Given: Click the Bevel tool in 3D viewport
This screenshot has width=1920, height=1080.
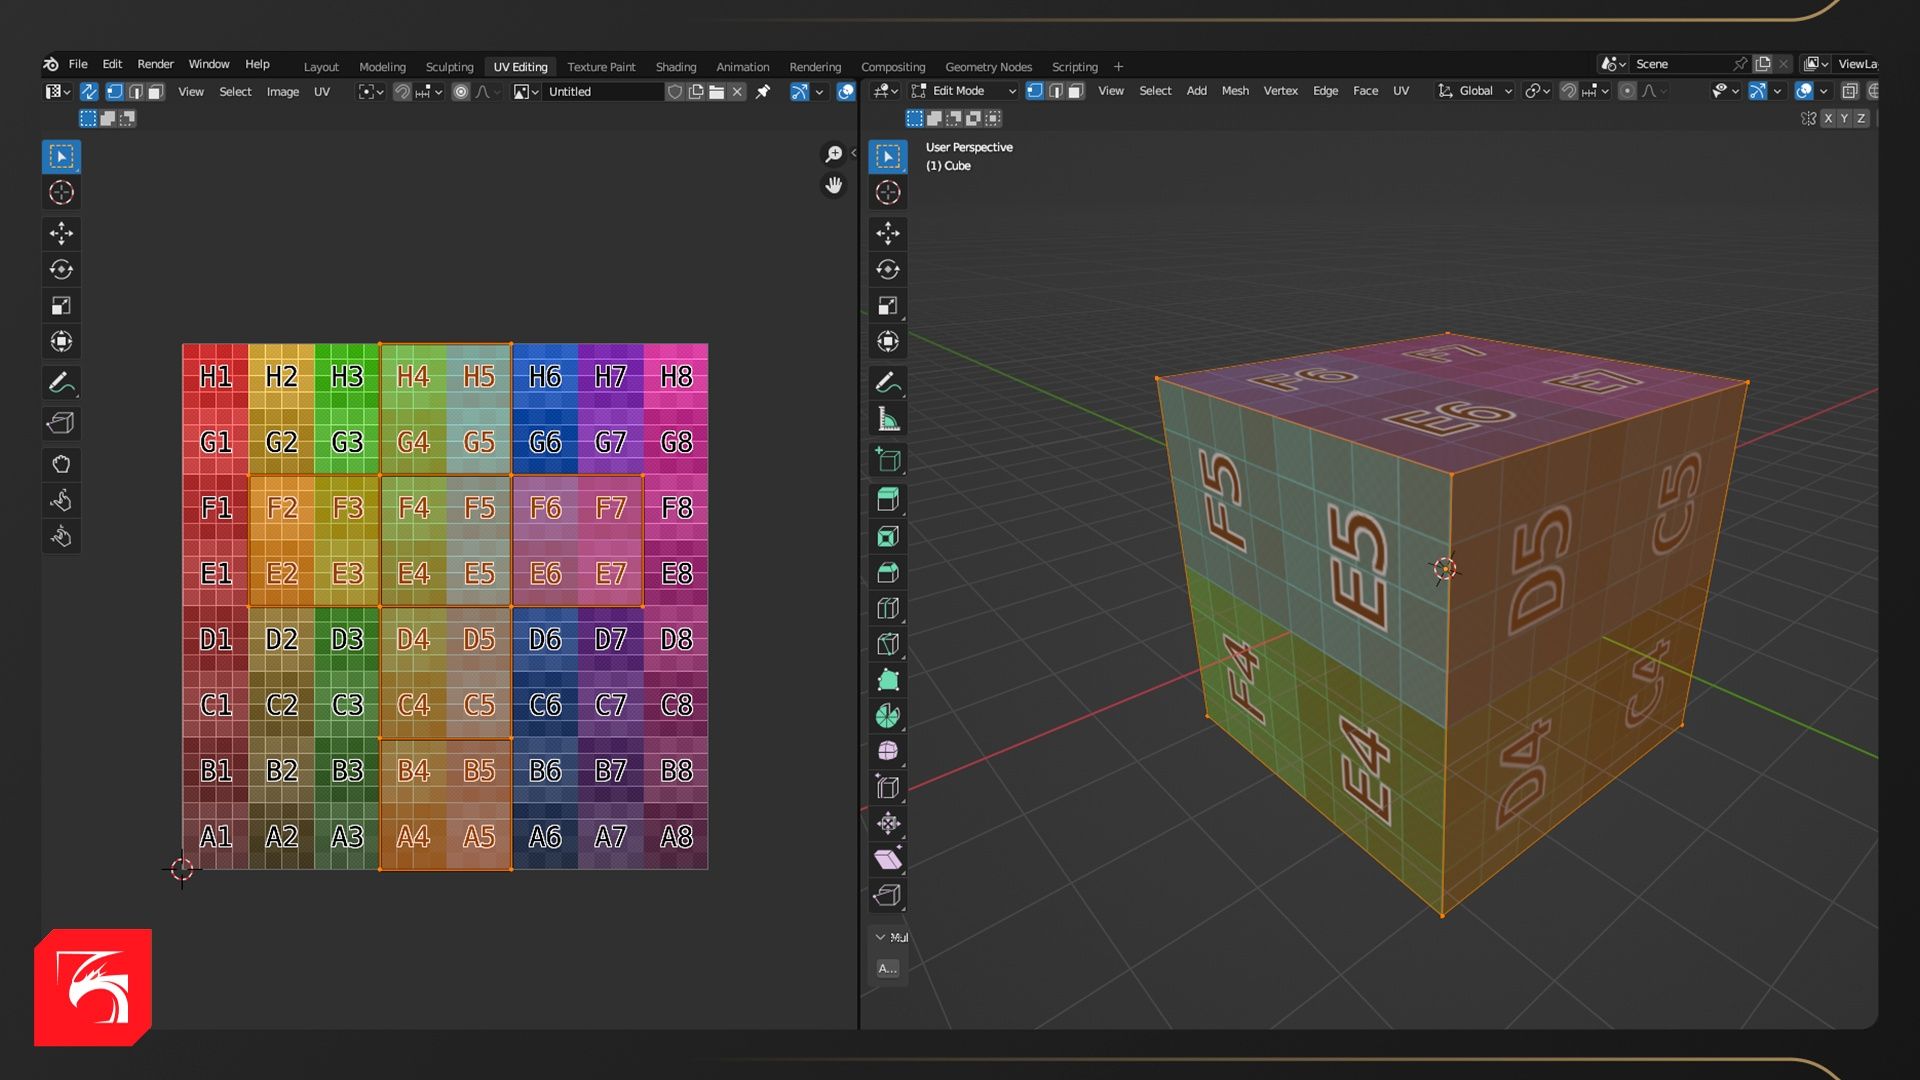Looking at the screenshot, I should coord(888,572).
